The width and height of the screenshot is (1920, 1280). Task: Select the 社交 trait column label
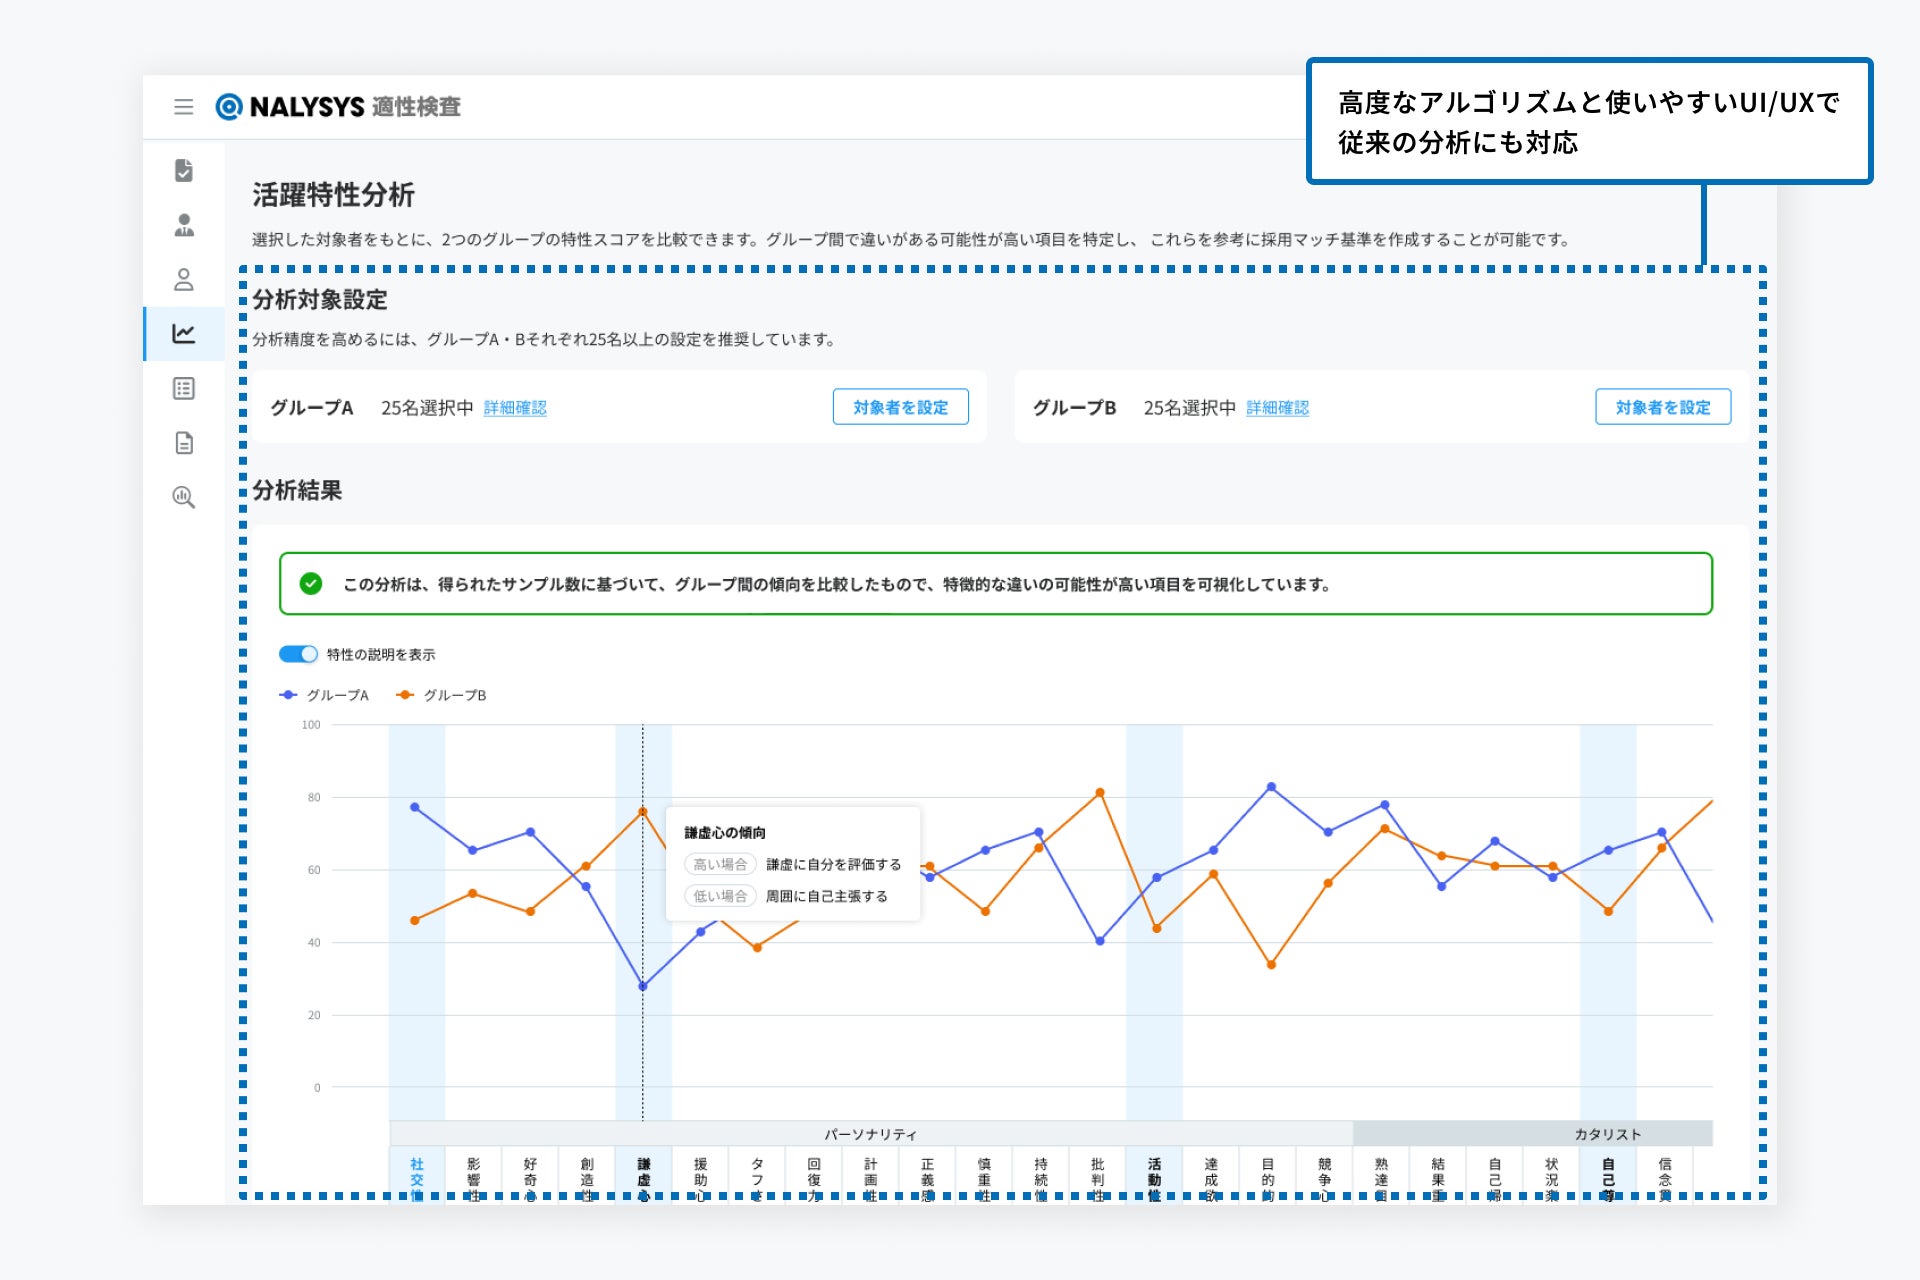[x=417, y=1178]
